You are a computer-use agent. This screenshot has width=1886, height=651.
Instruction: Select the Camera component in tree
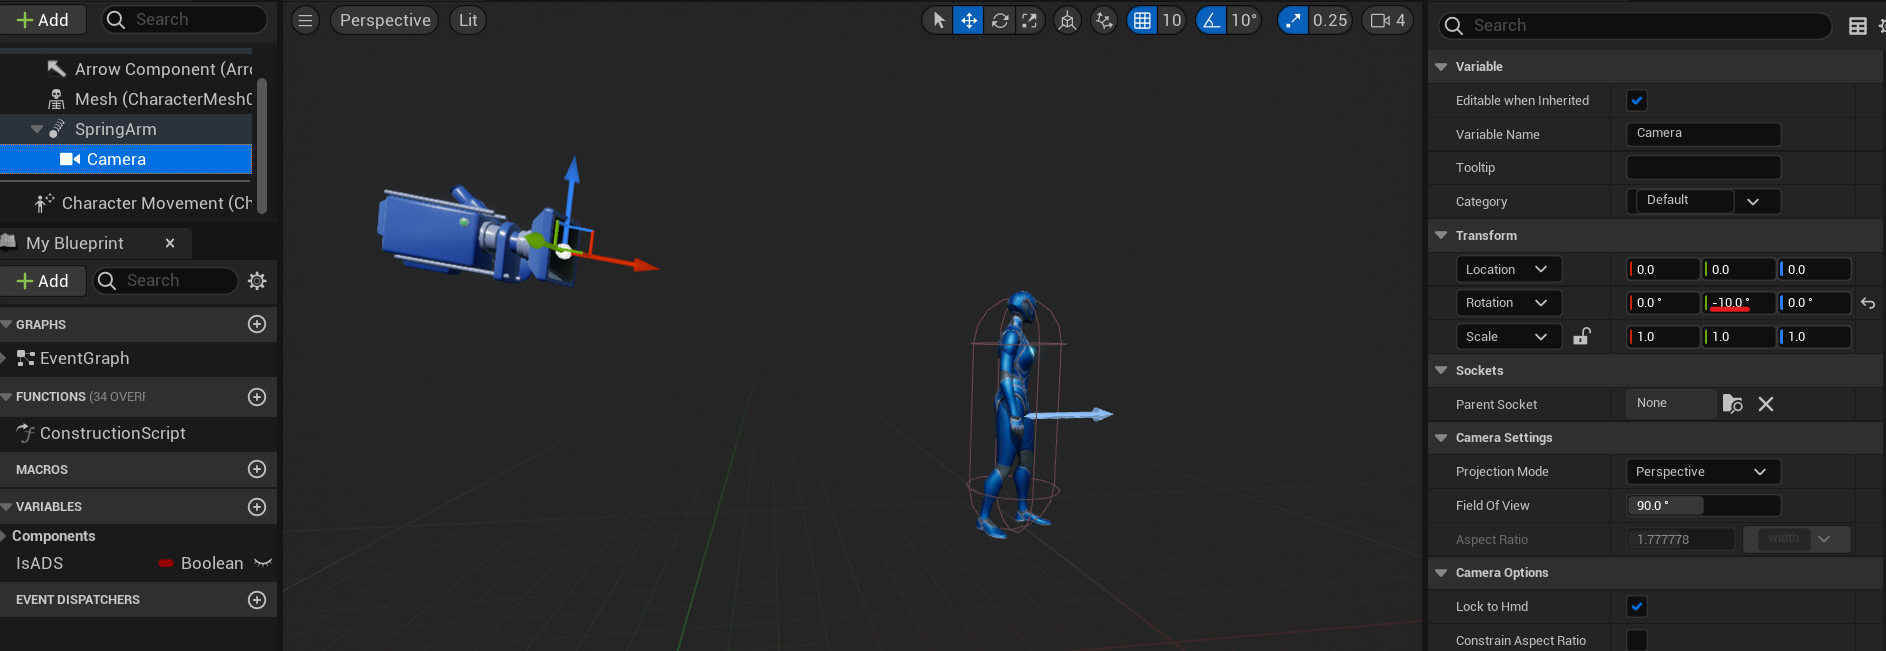pyautogui.click(x=116, y=159)
